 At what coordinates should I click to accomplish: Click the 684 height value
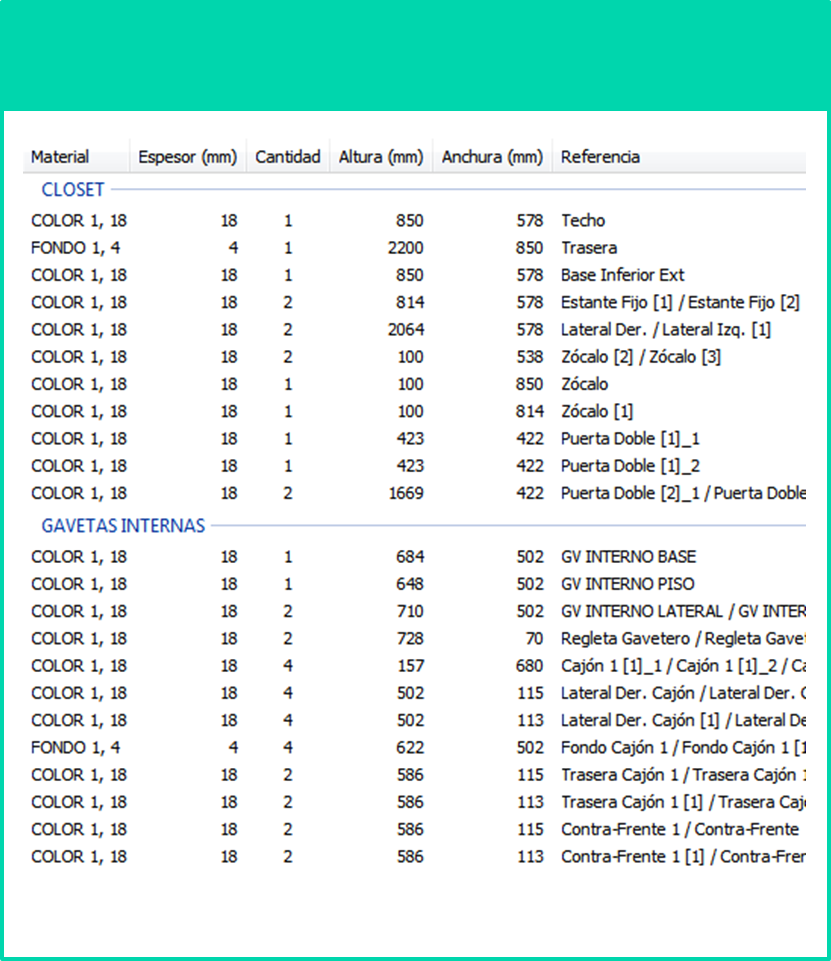pos(410,556)
